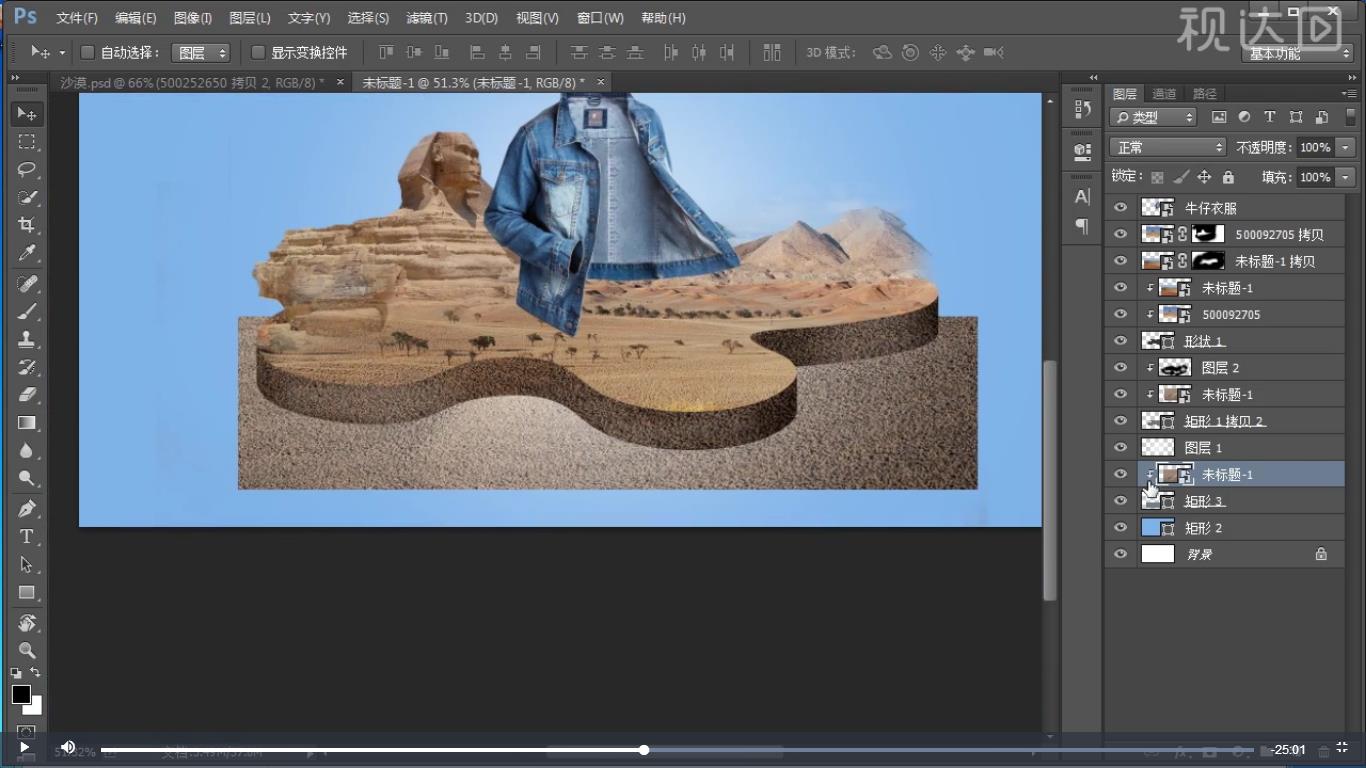Enable the 显示变换控件 checkbox

pyautogui.click(x=258, y=52)
